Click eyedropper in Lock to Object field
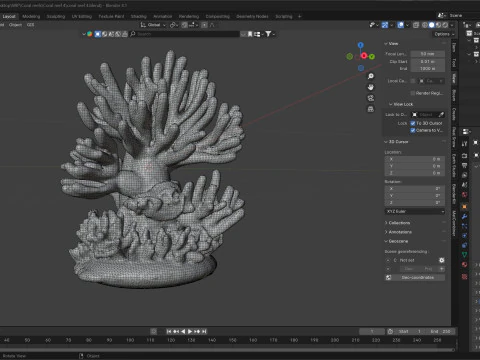This screenshot has height=360, width=480. point(441,115)
